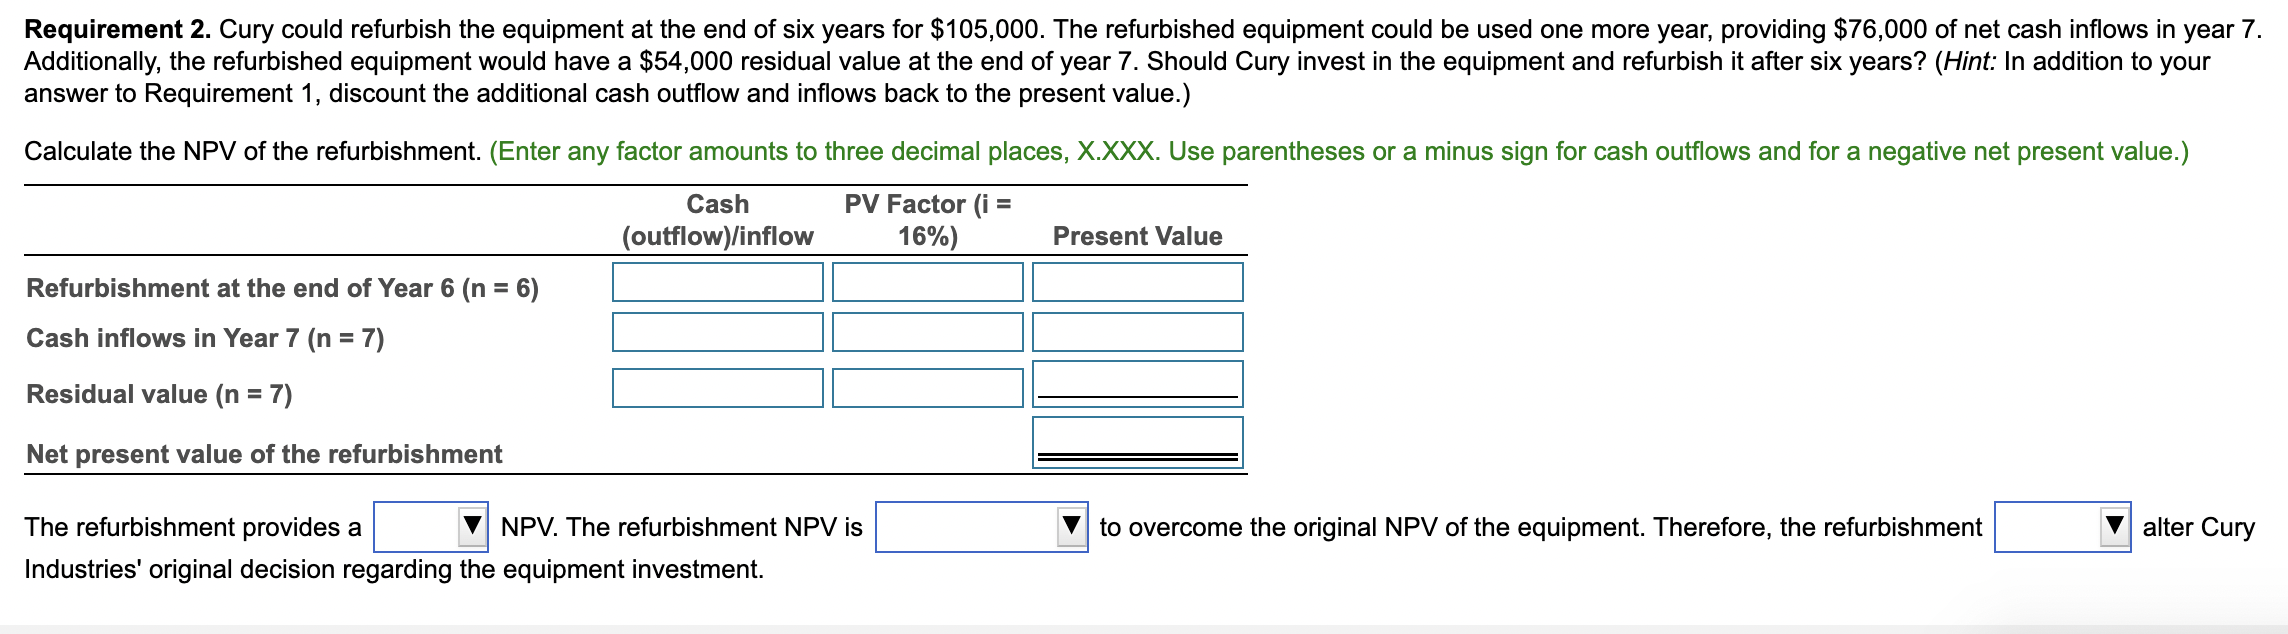2288x634 pixels.
Task: Select the Present Value field for Cash inflows Year 7
Action: (x=1136, y=333)
